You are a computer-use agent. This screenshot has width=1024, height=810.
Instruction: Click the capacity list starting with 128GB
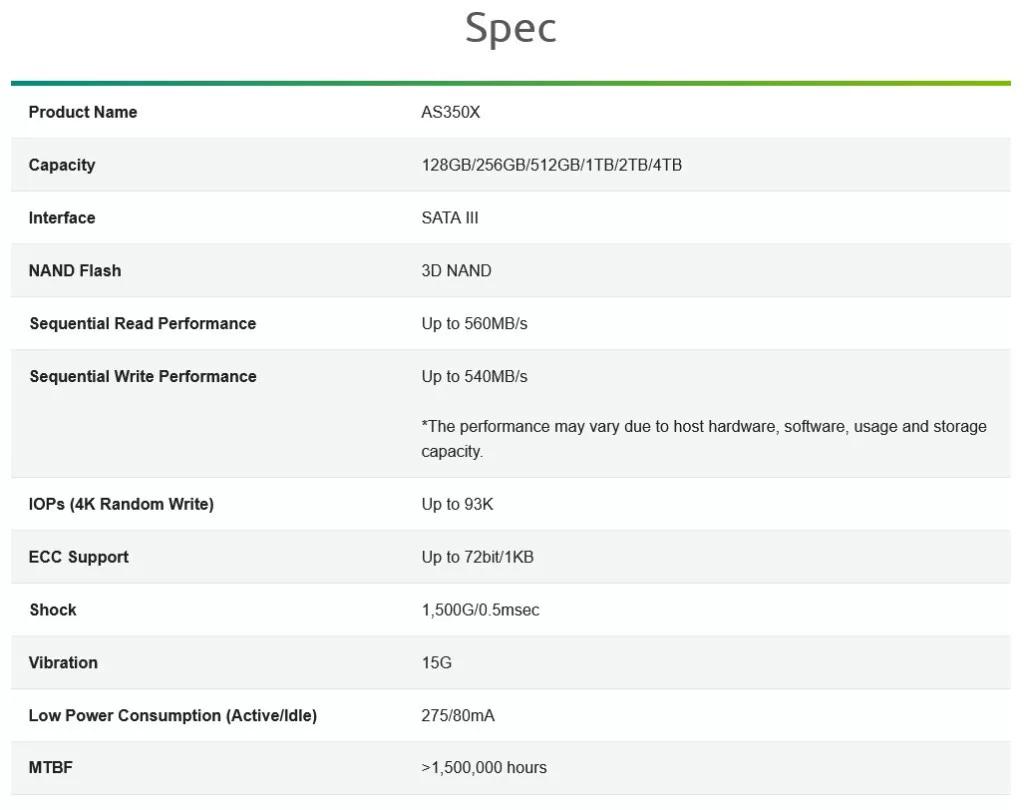pyautogui.click(x=551, y=165)
